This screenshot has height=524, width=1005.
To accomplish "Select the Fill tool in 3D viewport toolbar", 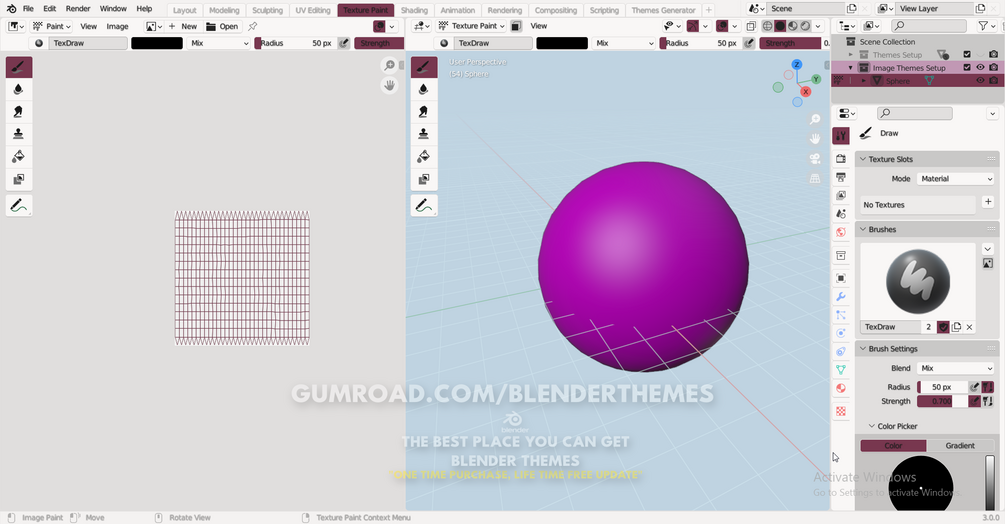I will pyautogui.click(x=424, y=156).
